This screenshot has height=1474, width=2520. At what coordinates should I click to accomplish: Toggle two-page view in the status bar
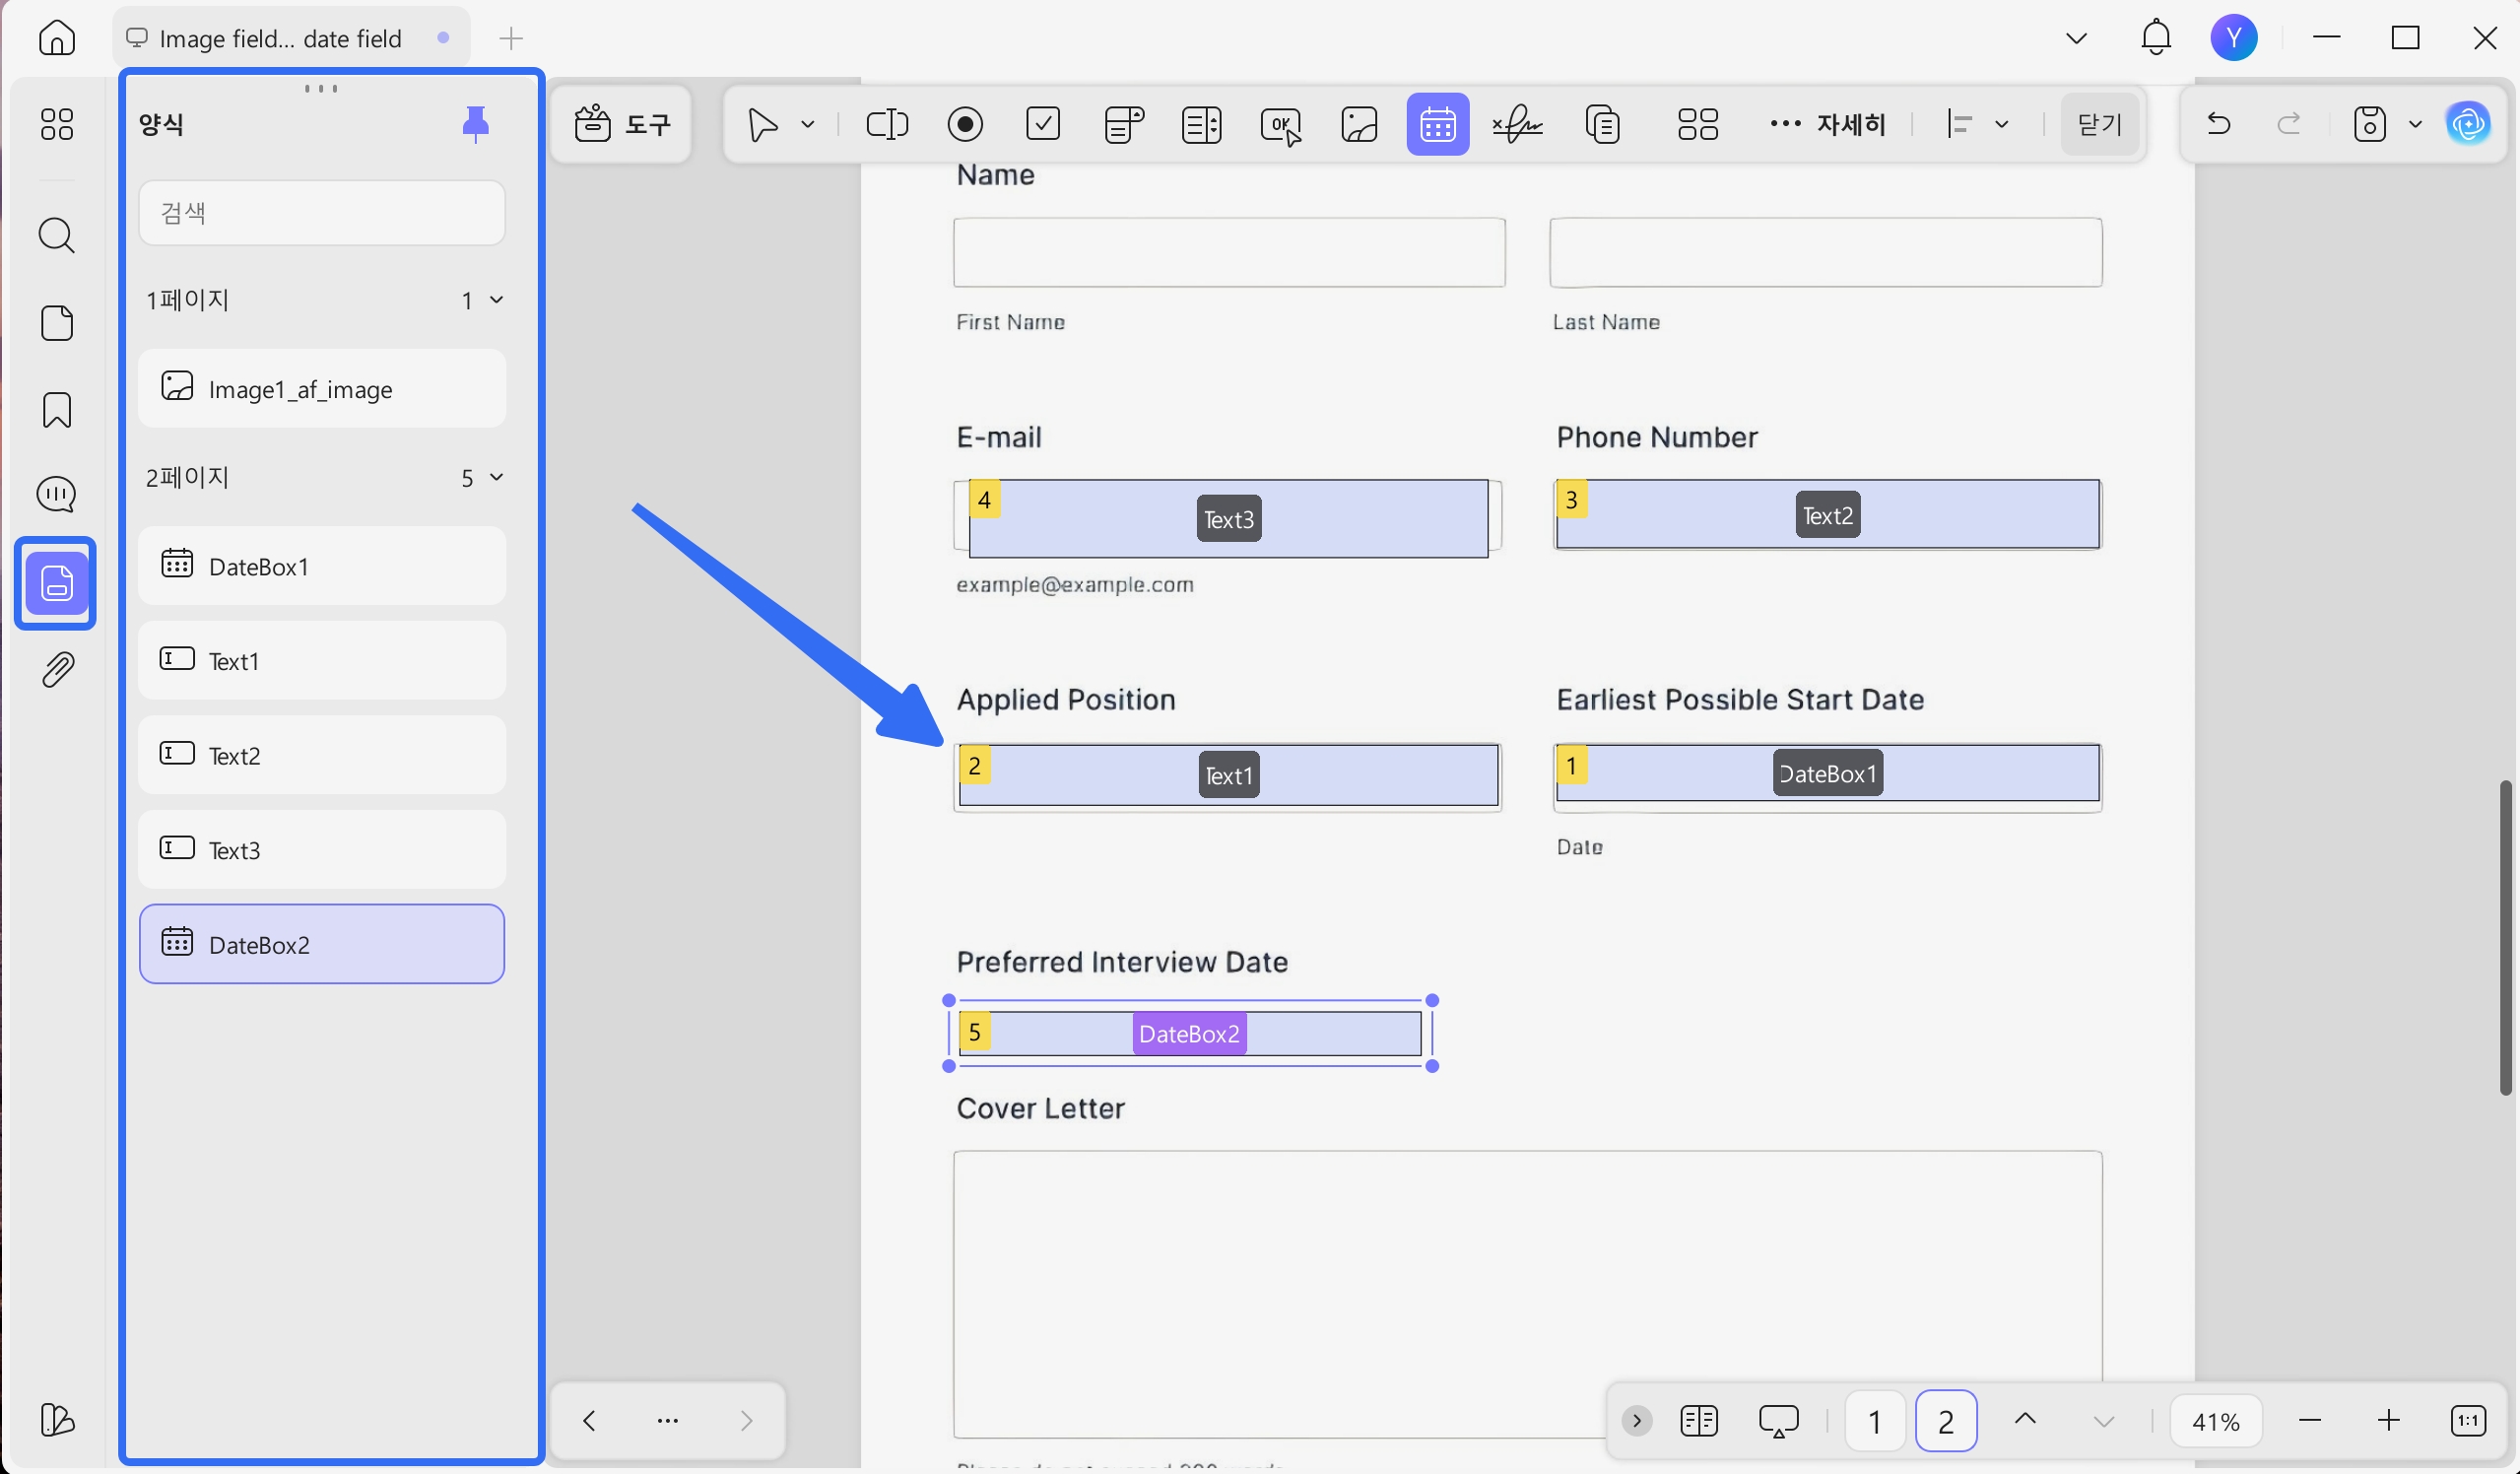pos(1699,1420)
